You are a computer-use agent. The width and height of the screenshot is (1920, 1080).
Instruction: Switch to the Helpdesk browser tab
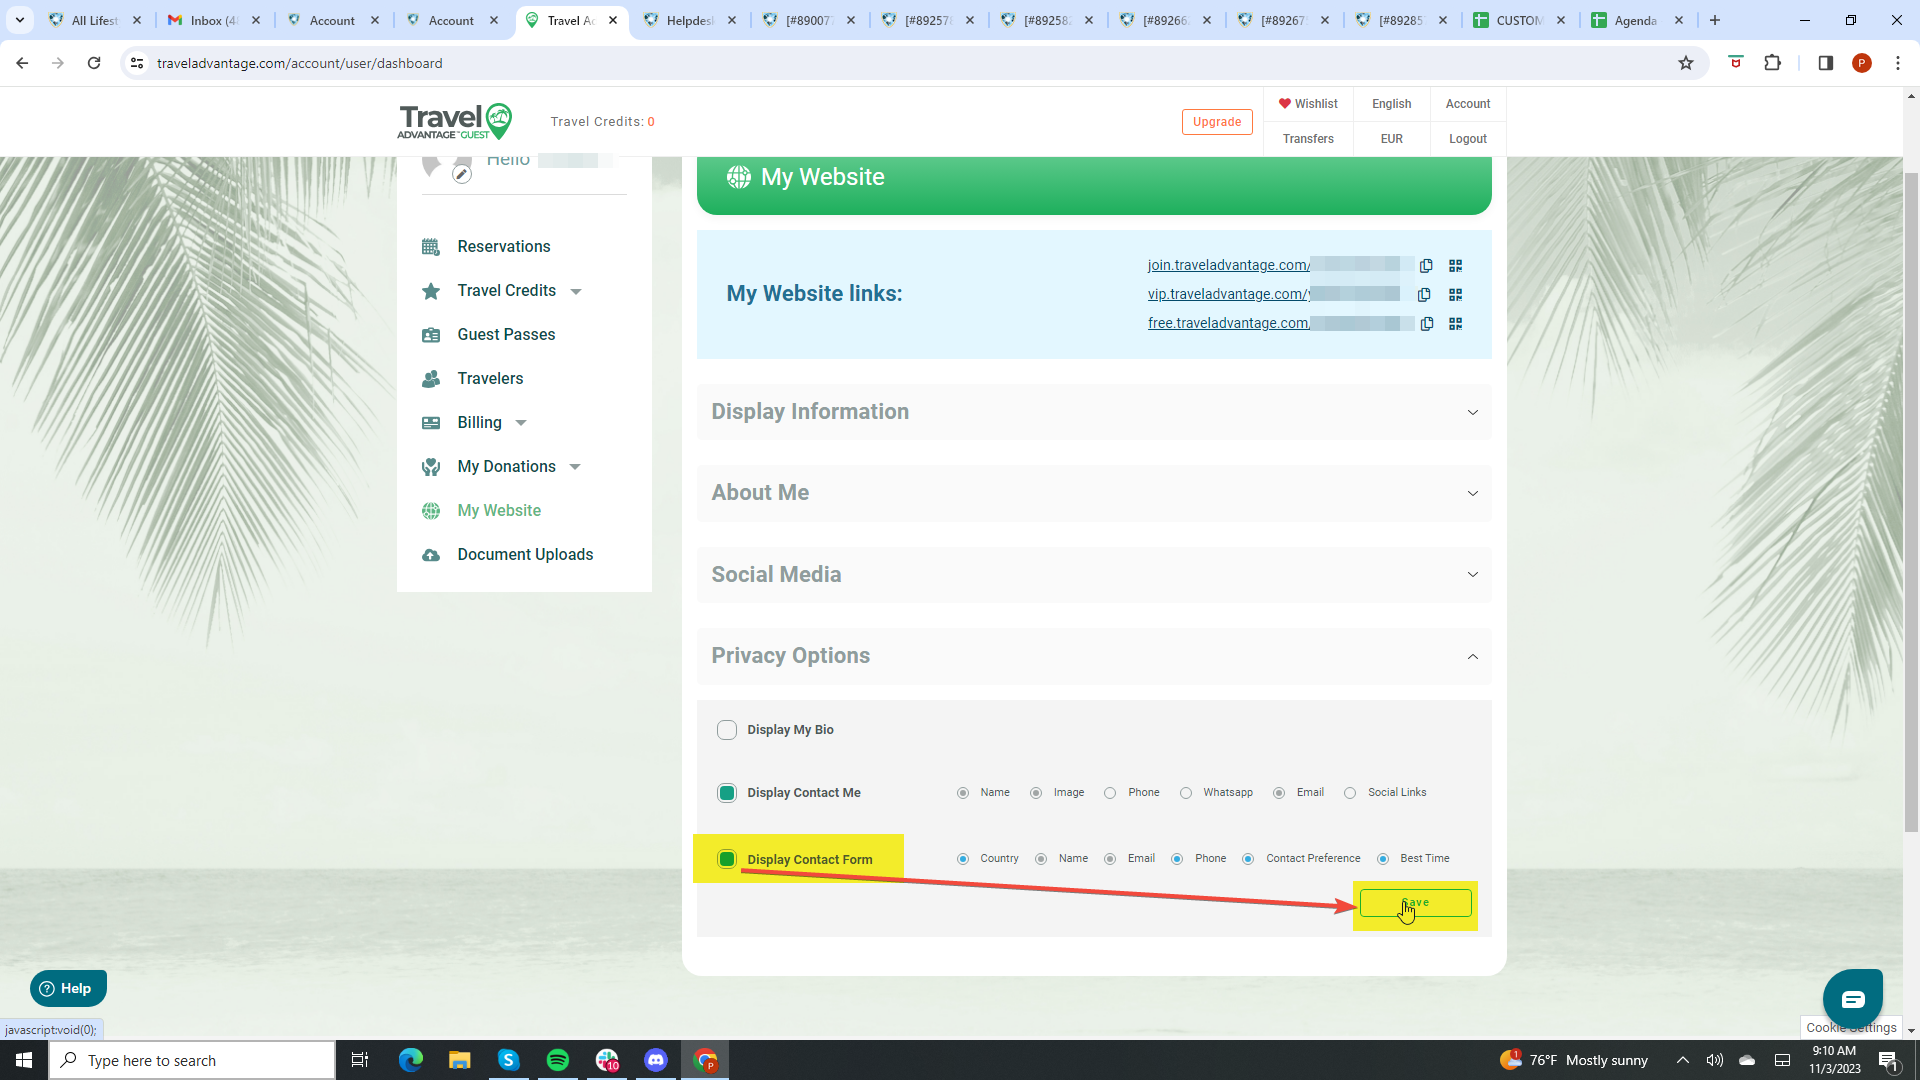pos(689,20)
